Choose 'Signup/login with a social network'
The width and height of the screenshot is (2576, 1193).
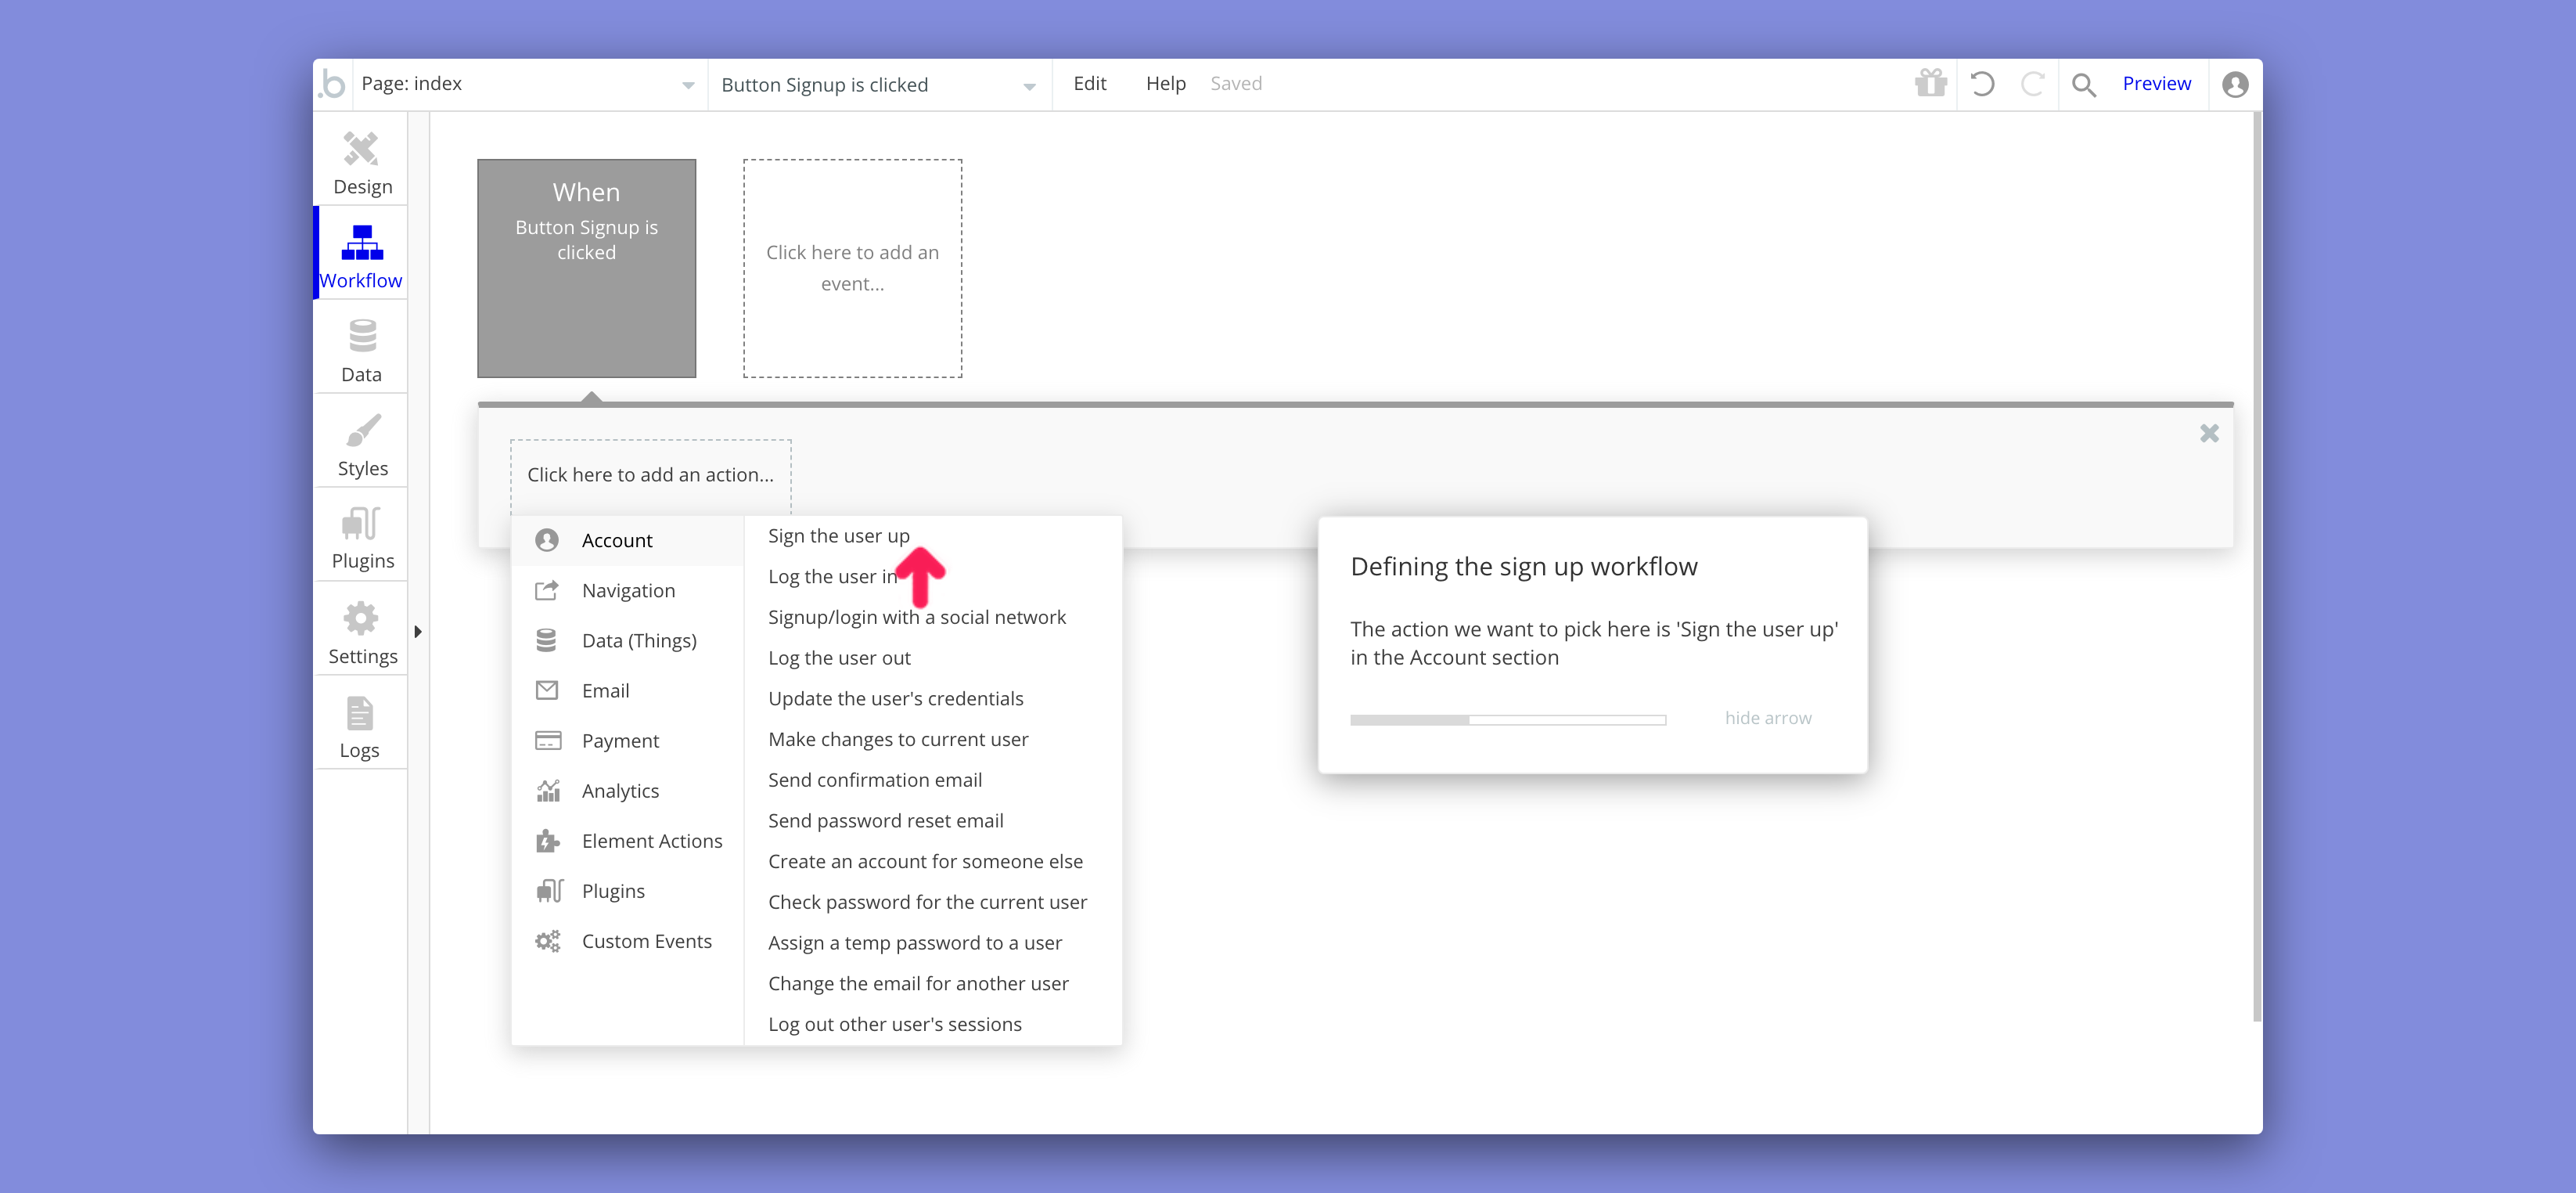pyautogui.click(x=916, y=617)
